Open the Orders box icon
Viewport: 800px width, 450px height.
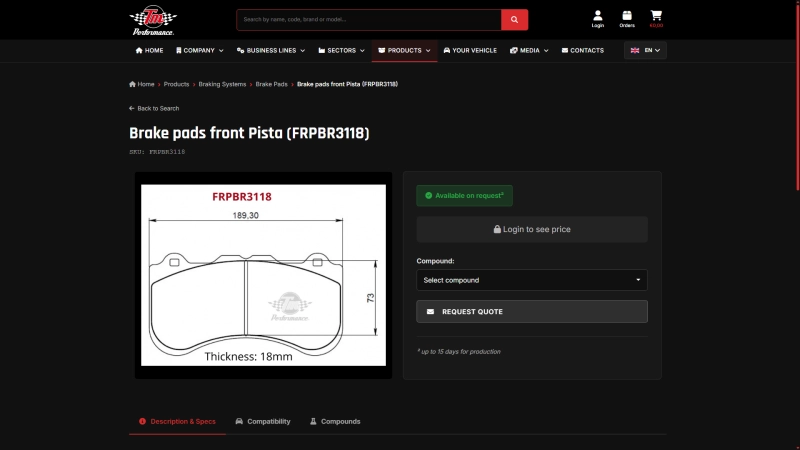click(x=627, y=16)
